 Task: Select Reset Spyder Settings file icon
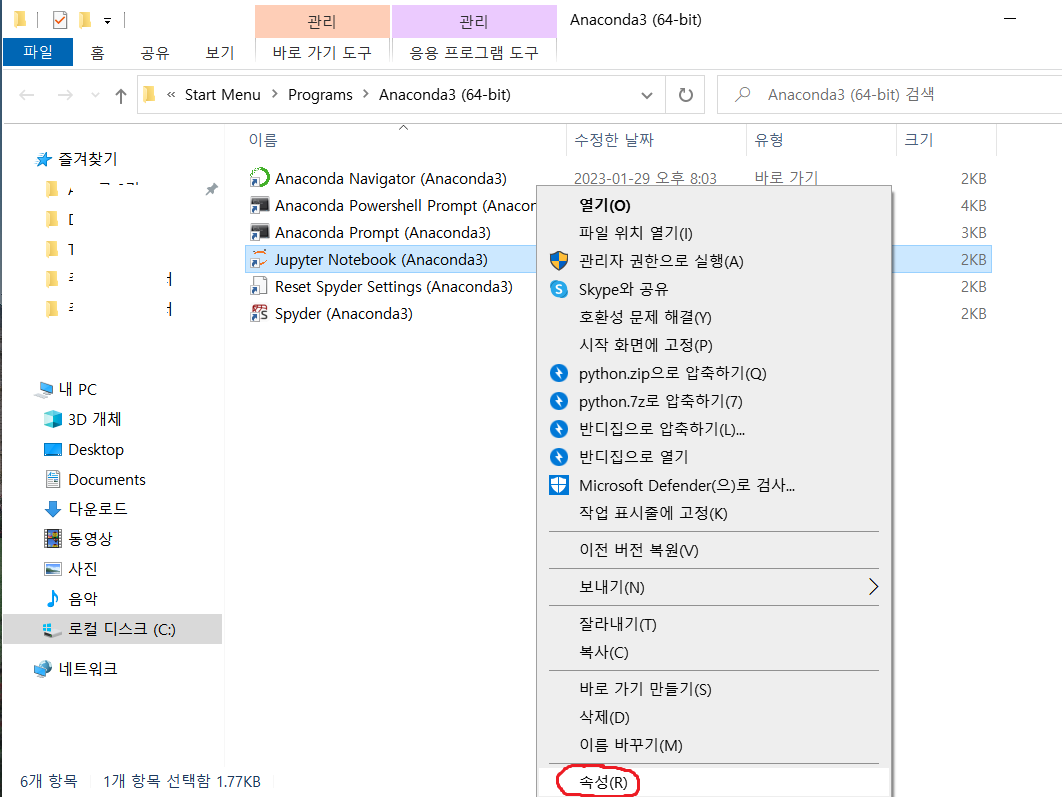point(259,286)
